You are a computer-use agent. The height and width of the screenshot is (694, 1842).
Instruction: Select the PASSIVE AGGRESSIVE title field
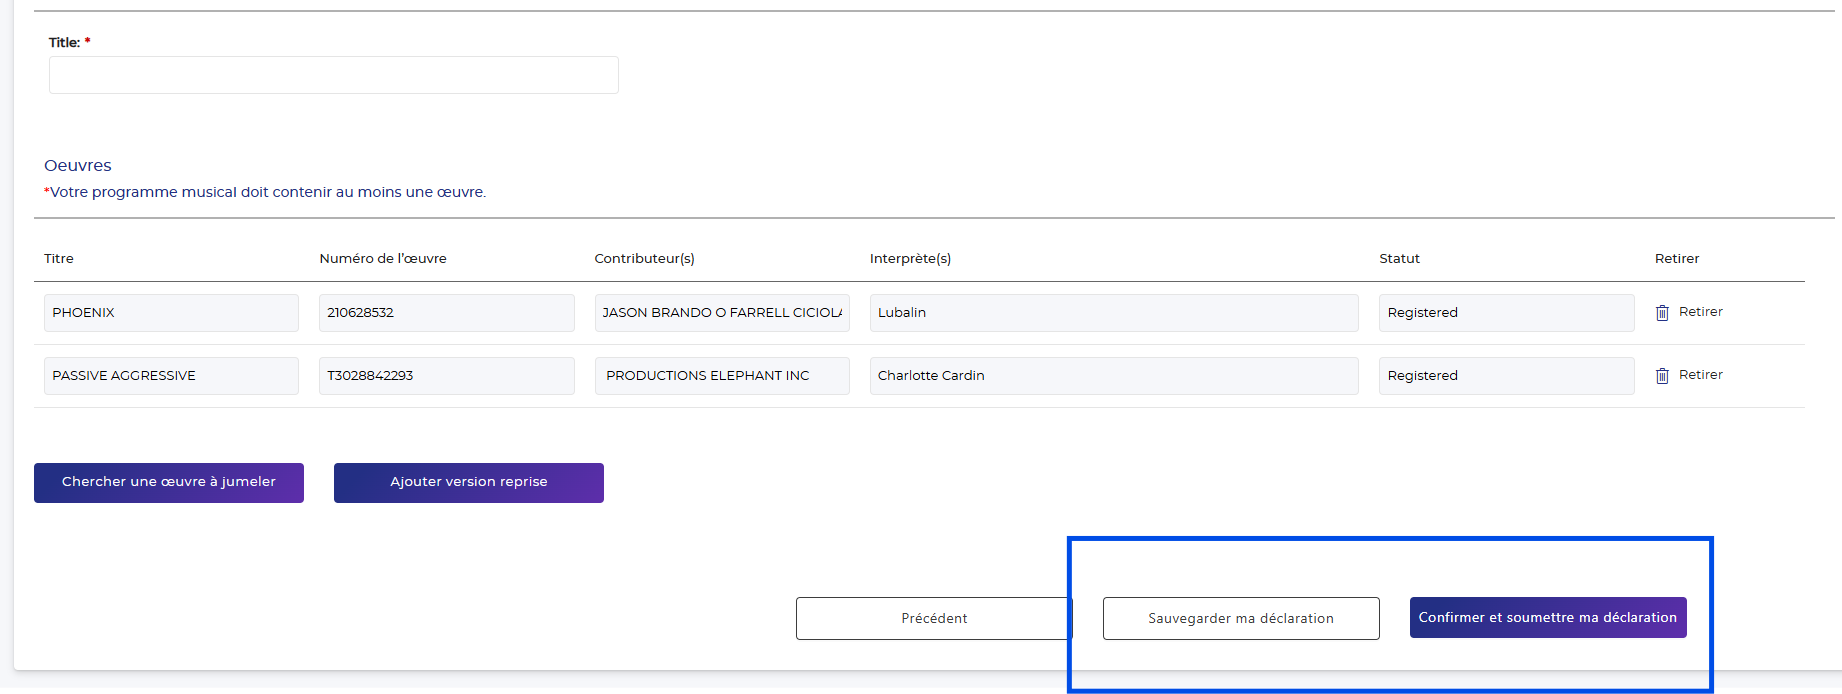pos(171,376)
